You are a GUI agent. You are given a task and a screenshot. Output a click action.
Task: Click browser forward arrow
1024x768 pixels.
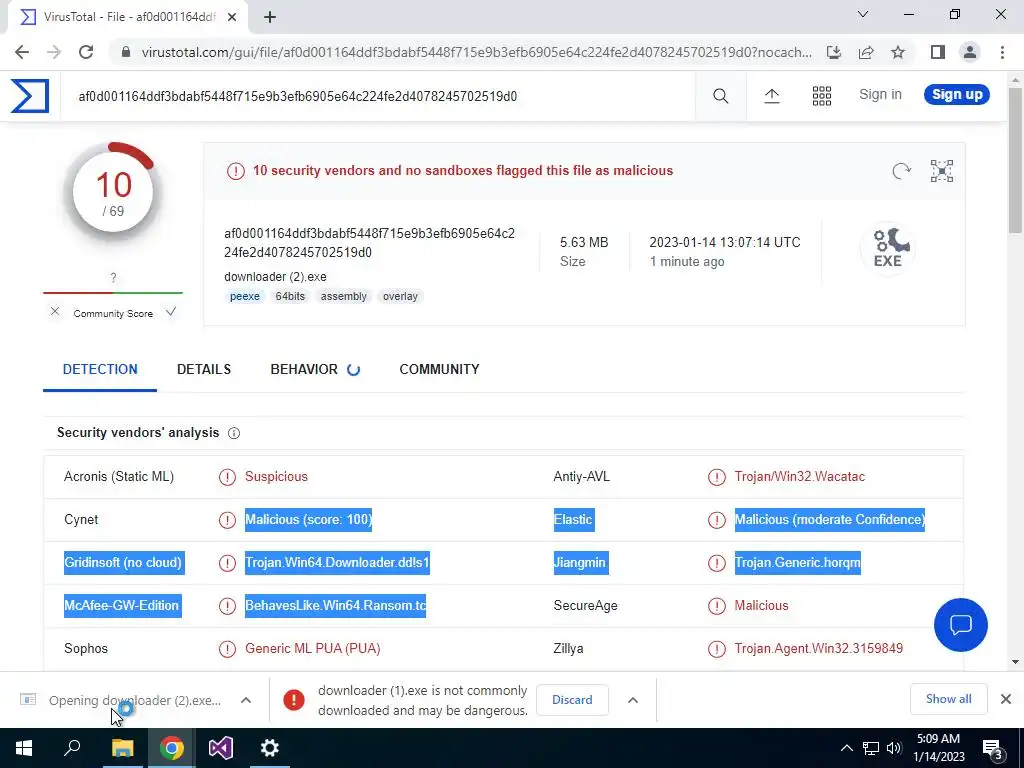54,52
